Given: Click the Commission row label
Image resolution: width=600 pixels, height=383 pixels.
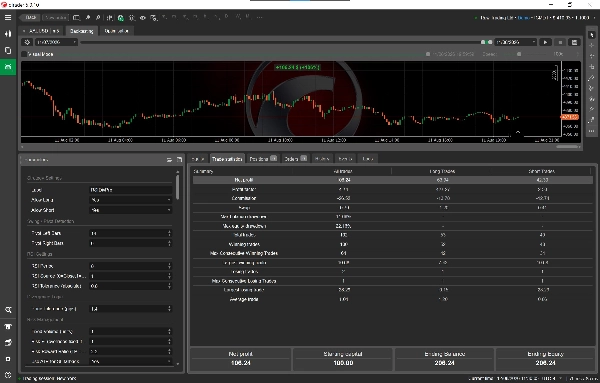Looking at the screenshot, I should [x=244, y=198].
